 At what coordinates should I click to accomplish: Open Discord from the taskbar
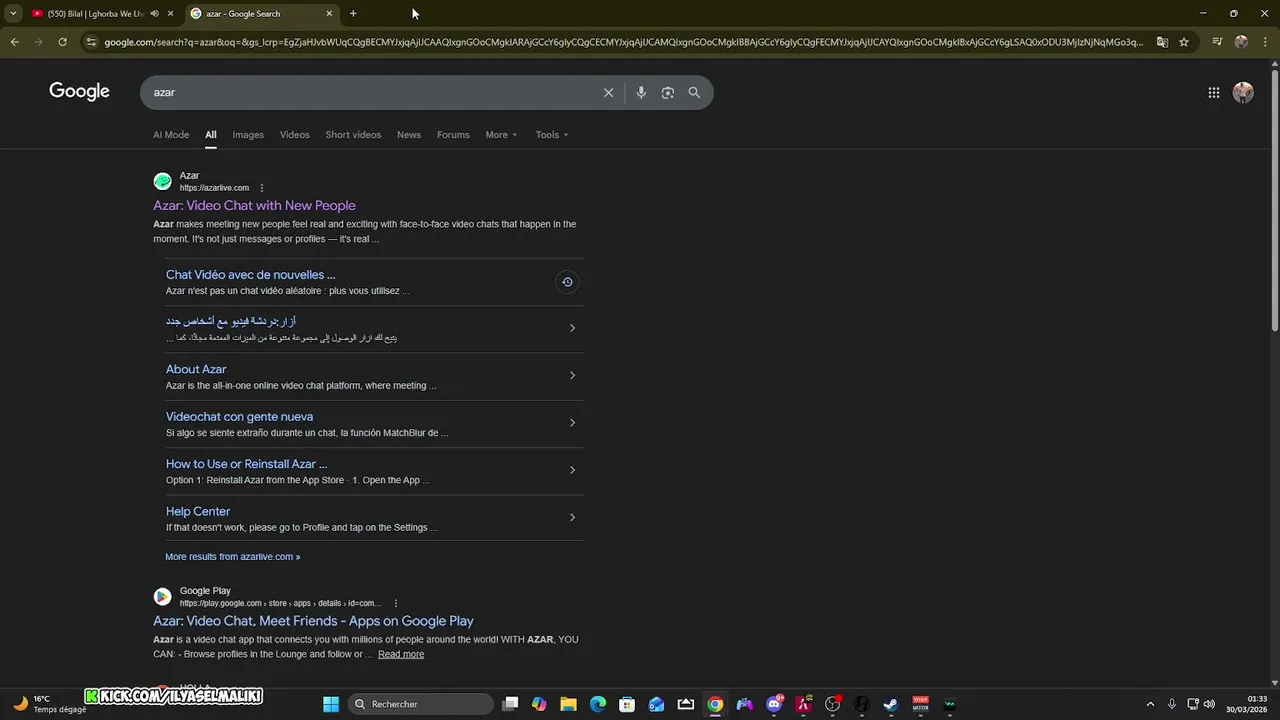pyautogui.click(x=774, y=704)
